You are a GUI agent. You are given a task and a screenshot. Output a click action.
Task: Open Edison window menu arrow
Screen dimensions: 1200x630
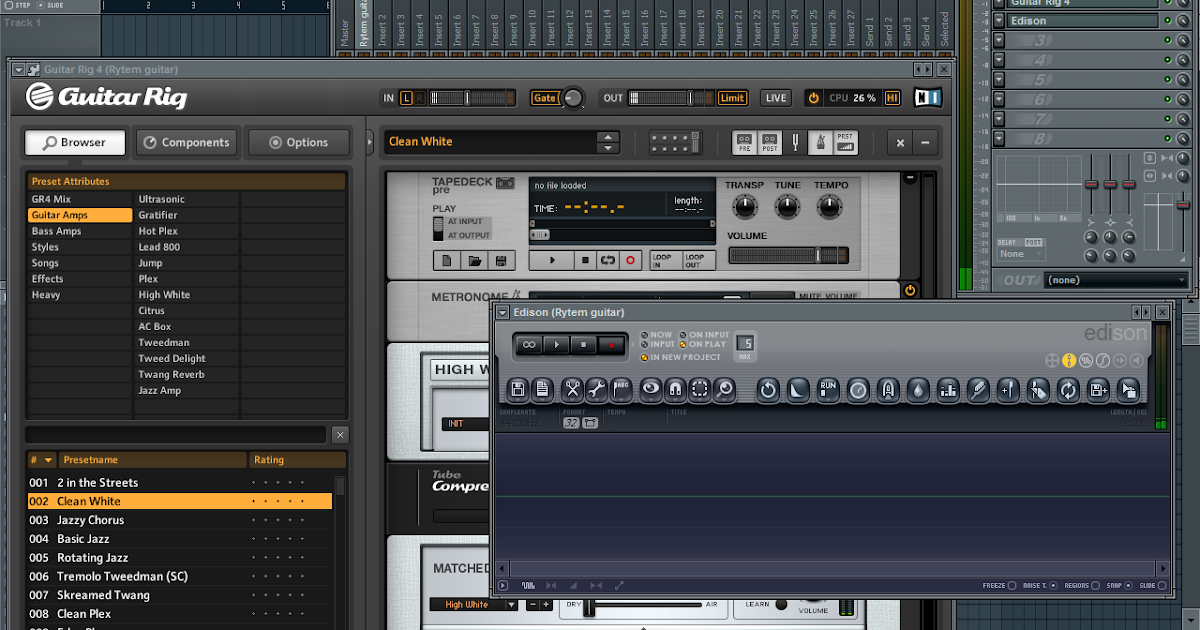(503, 313)
